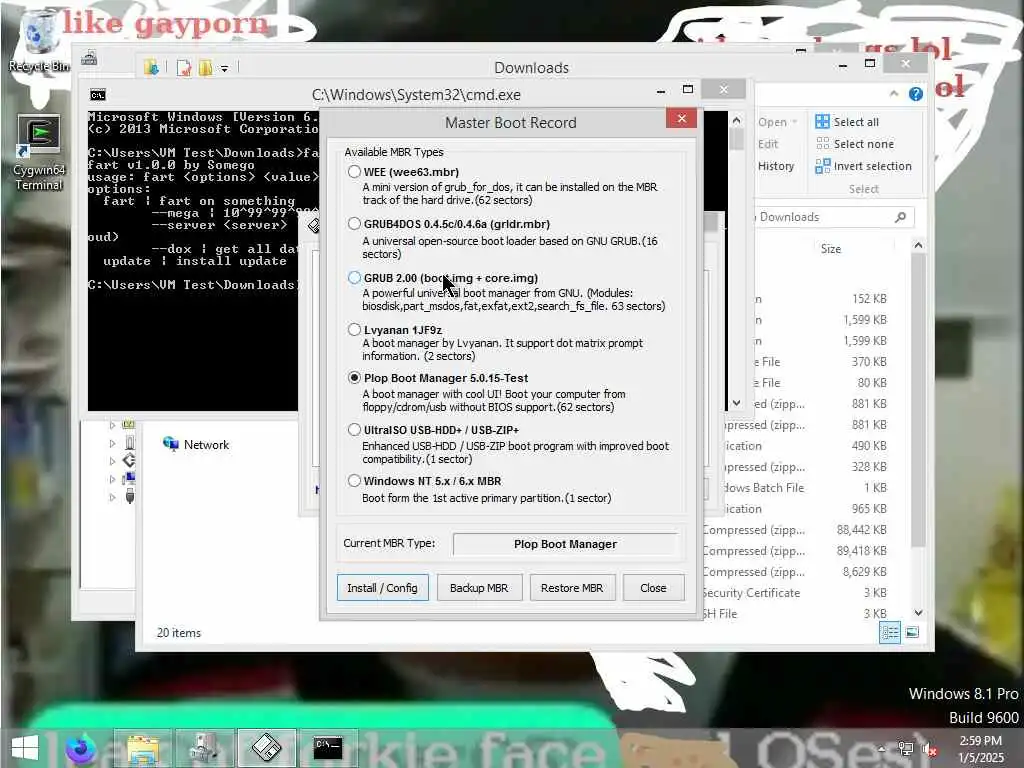Close Master Boot Record with the red X
1024x768 pixels.
682,118
